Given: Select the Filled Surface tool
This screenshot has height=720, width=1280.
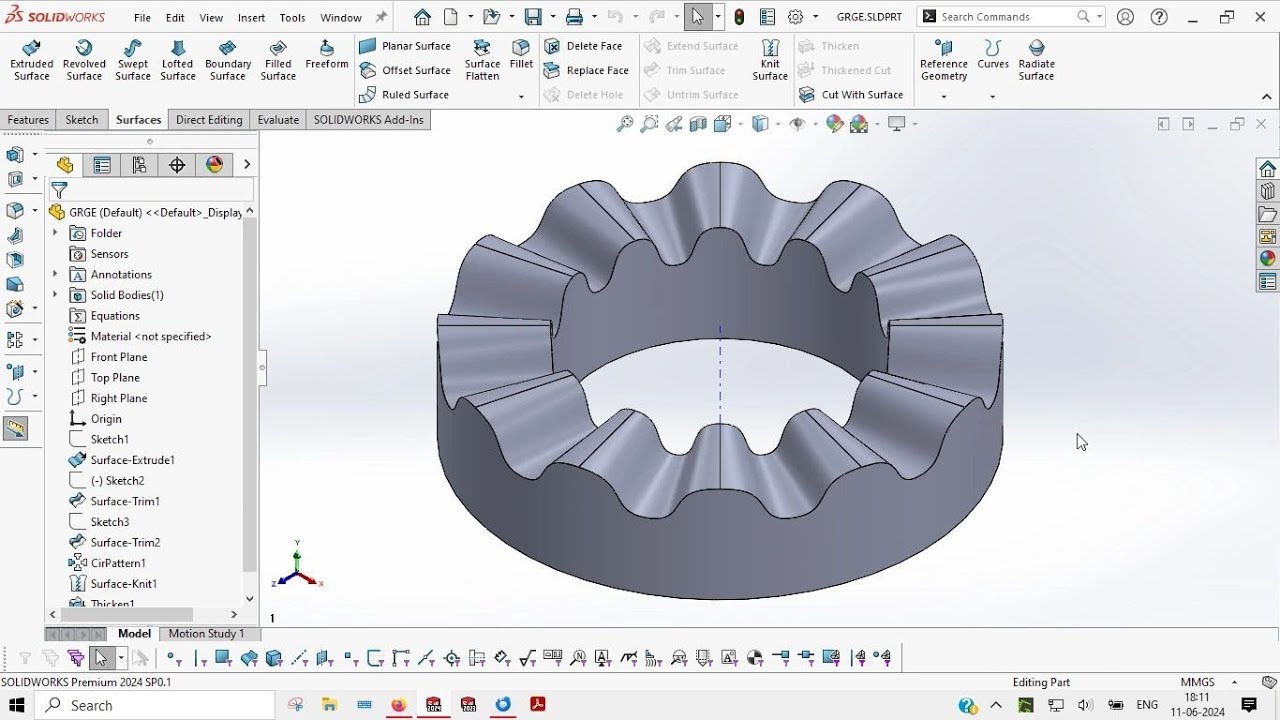Looking at the screenshot, I should pyautogui.click(x=278, y=61).
